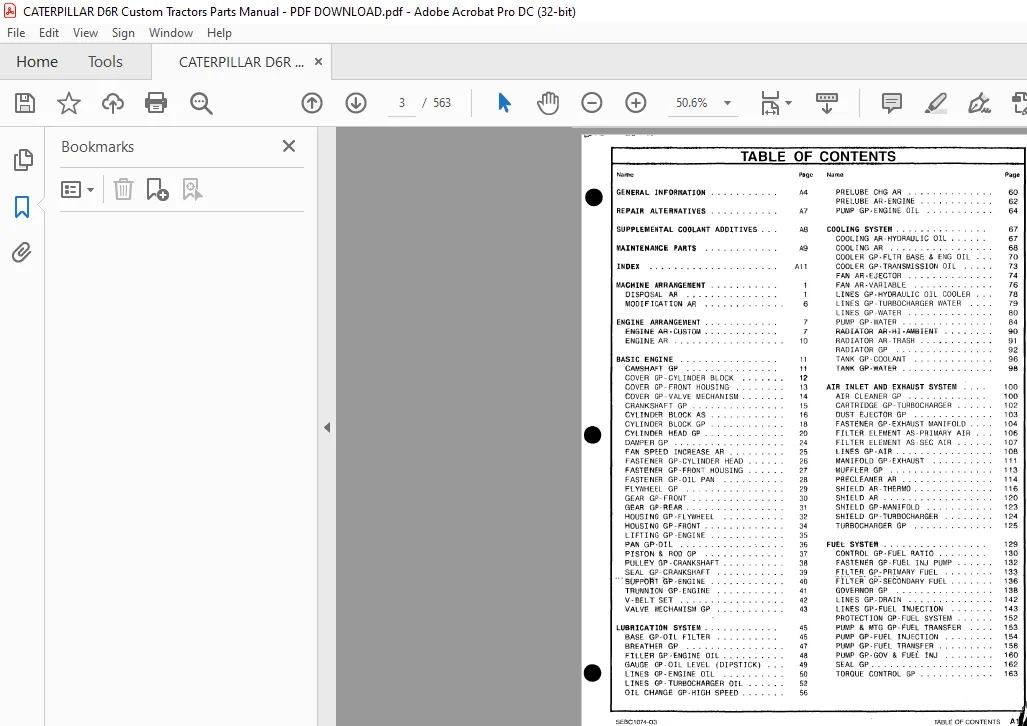
Task: Add a comment sticky note
Action: (x=891, y=103)
